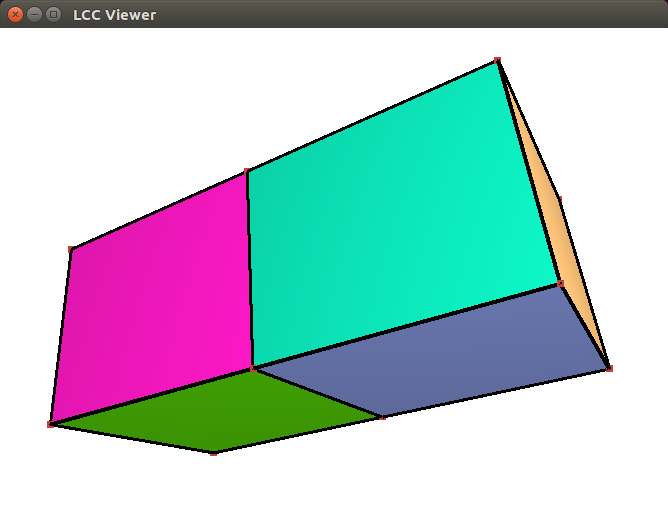Close the LCC Viewer window
Screen dimensions: 668x527
pos(15,14)
